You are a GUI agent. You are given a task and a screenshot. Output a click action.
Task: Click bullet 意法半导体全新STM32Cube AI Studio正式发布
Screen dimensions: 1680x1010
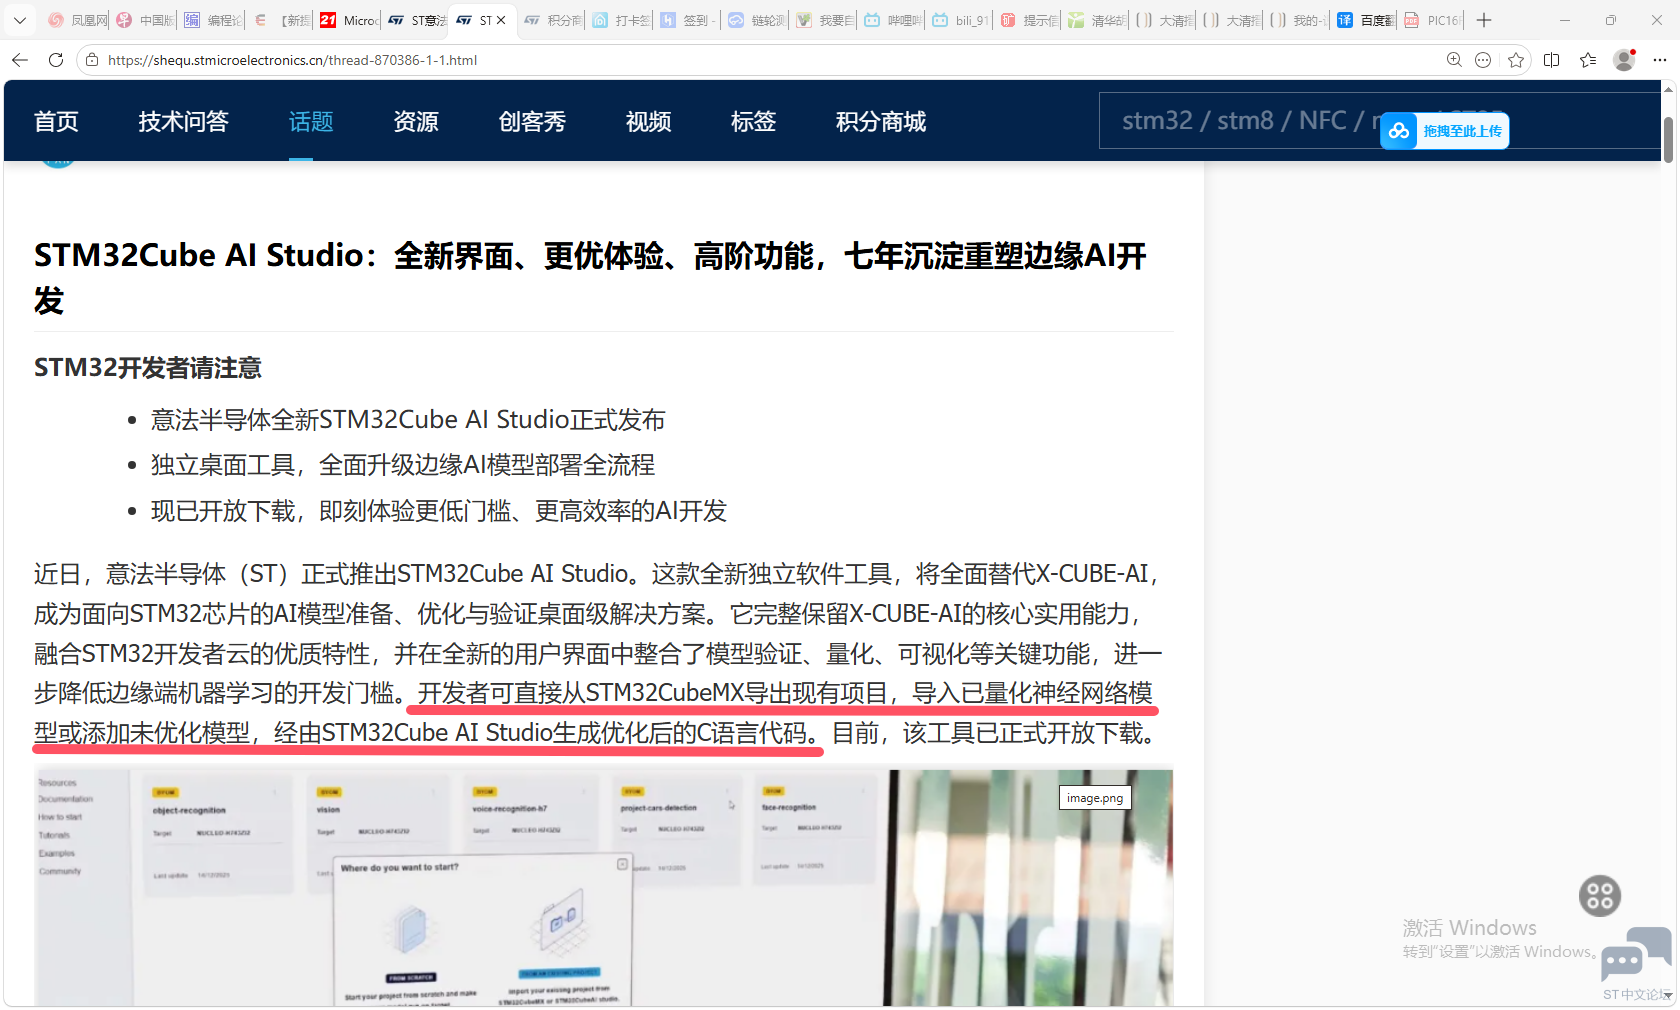pyautogui.click(x=408, y=420)
